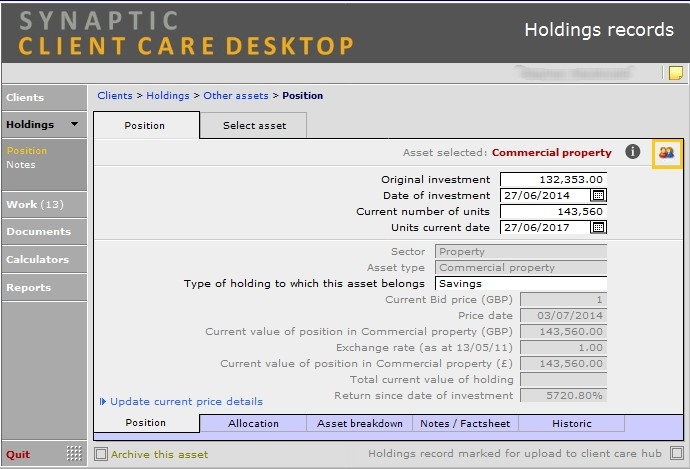Click Current value in Commercial property (GBP) field
This screenshot has width=690, height=469.
[x=563, y=331]
